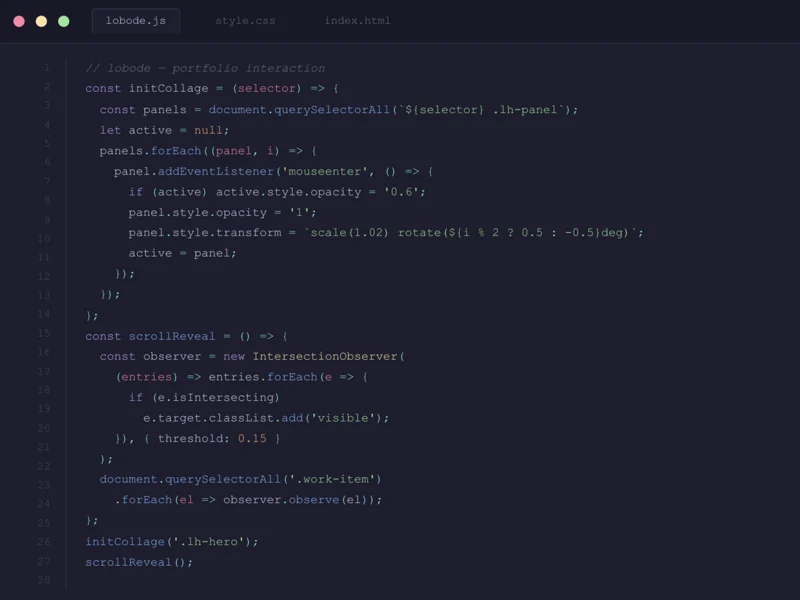This screenshot has width=800, height=600.
Task: Click line number 14 in the gutter
Action: (x=43, y=314)
